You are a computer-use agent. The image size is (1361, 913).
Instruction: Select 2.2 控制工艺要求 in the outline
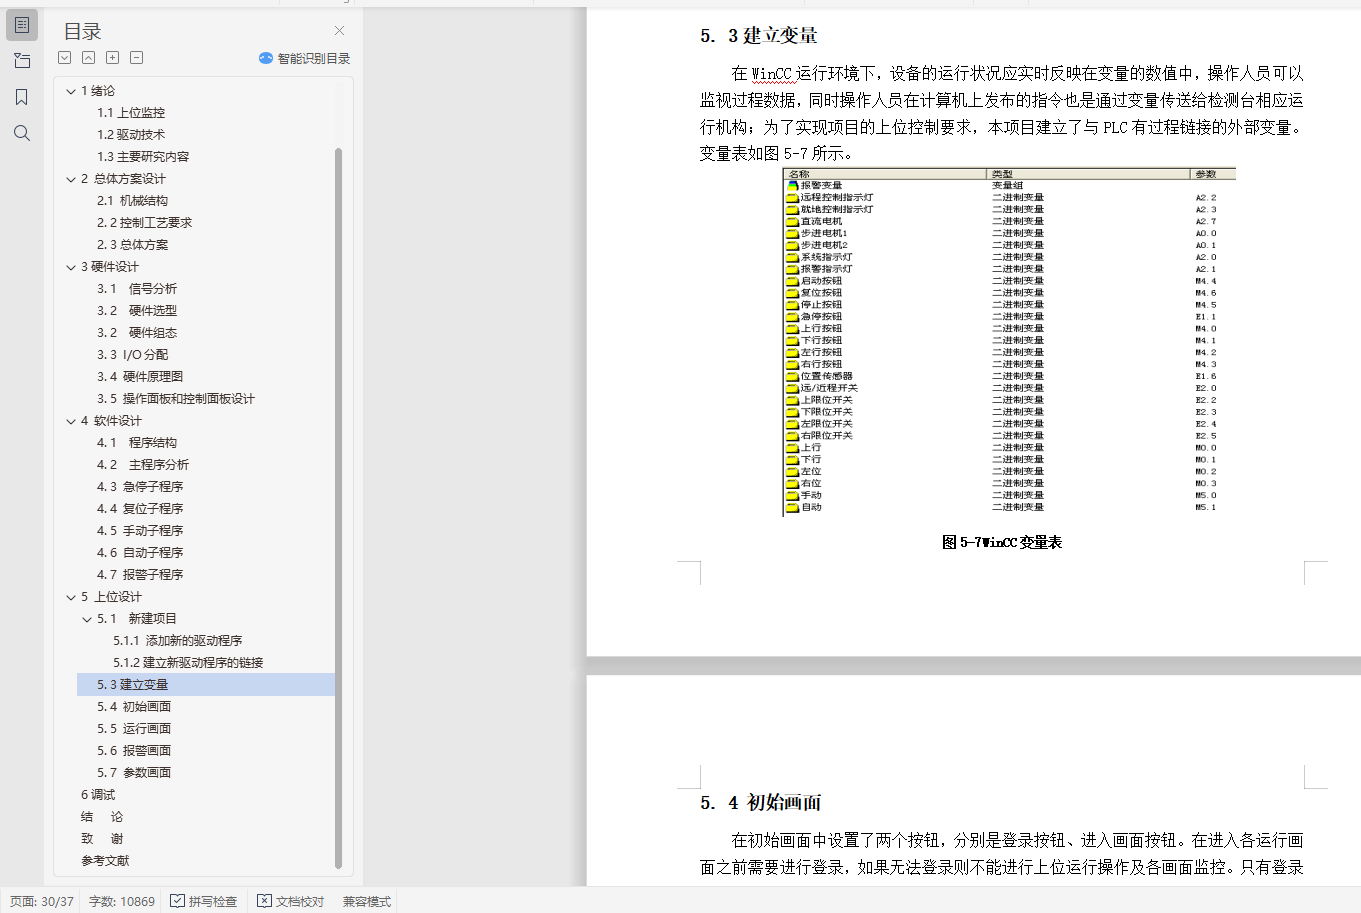point(144,223)
